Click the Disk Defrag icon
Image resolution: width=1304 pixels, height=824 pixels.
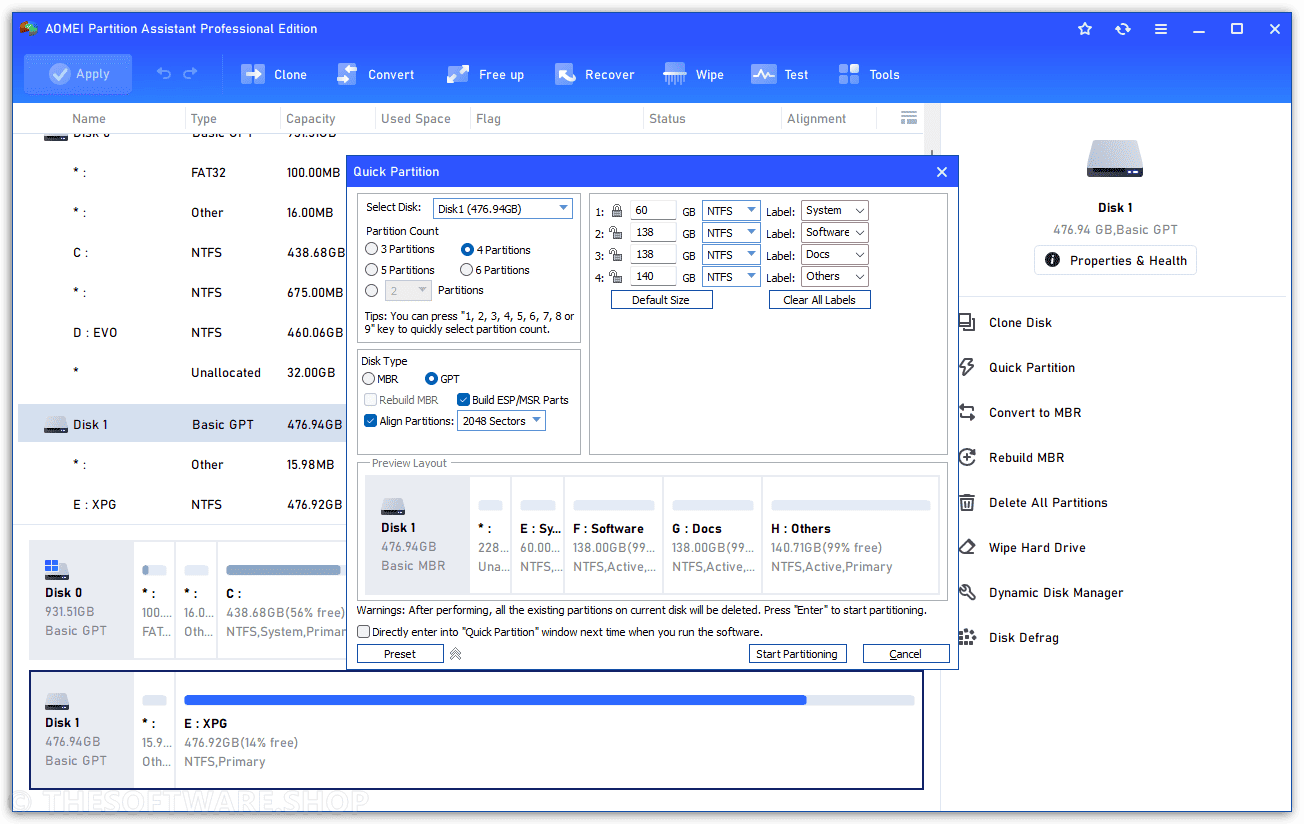click(967, 637)
